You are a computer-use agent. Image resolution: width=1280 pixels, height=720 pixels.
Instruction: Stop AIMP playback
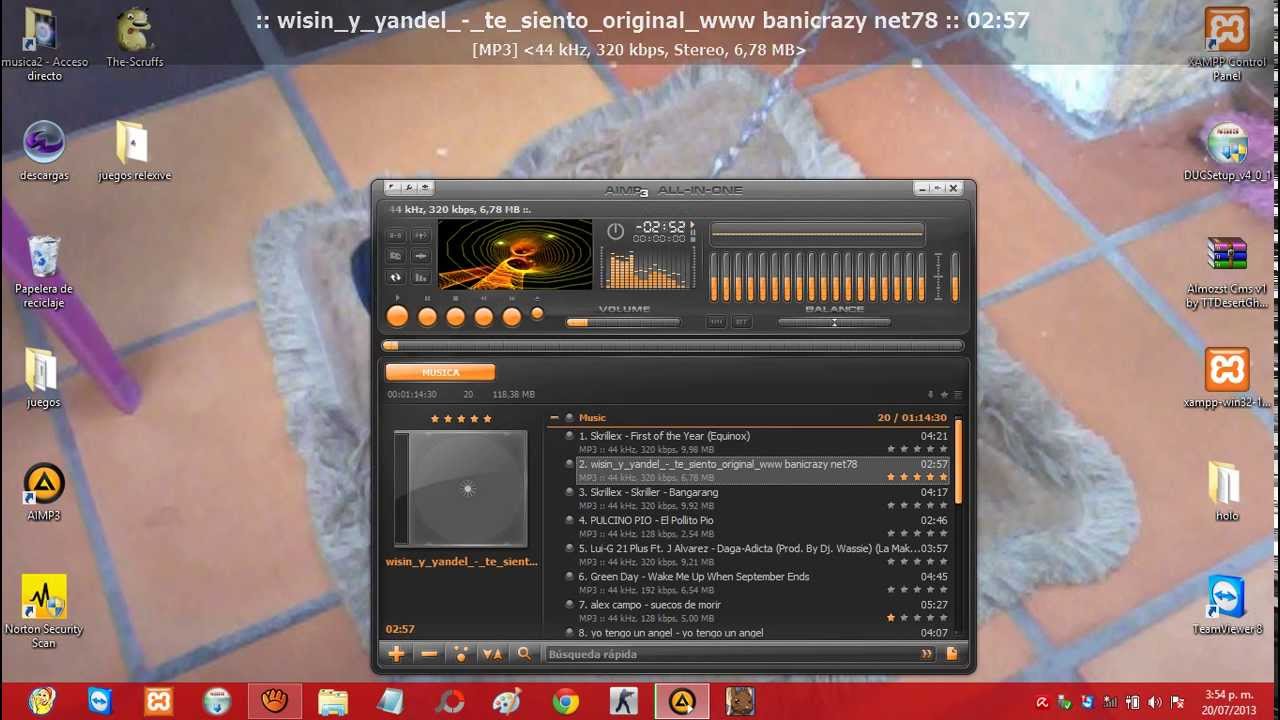pyautogui.click(x=455, y=317)
